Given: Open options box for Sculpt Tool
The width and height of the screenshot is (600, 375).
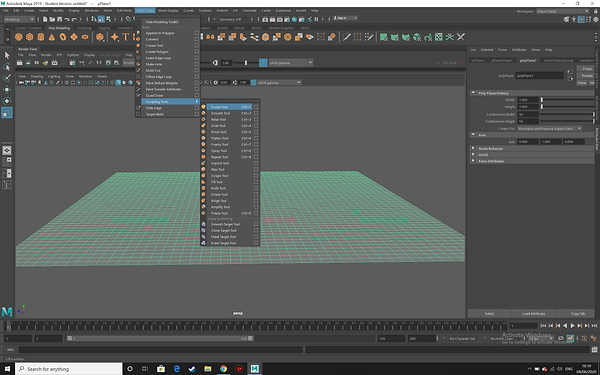Looking at the screenshot, I should pyautogui.click(x=256, y=107).
